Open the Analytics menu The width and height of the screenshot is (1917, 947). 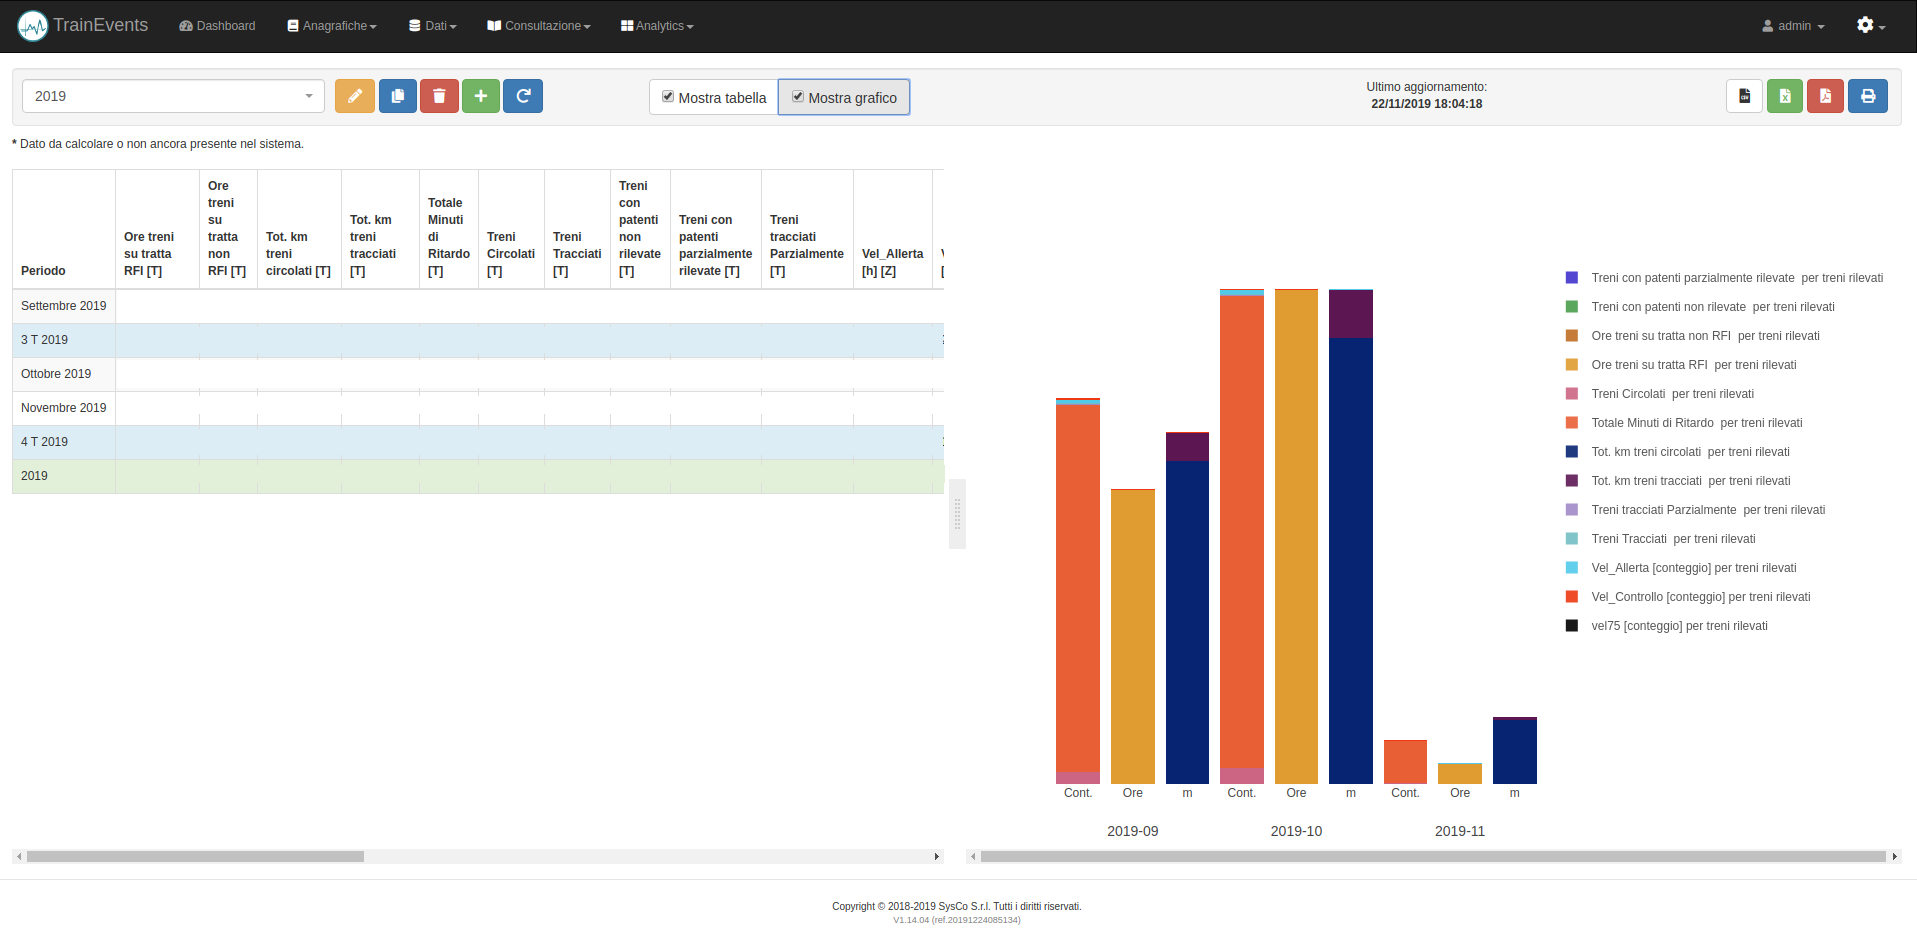click(657, 26)
